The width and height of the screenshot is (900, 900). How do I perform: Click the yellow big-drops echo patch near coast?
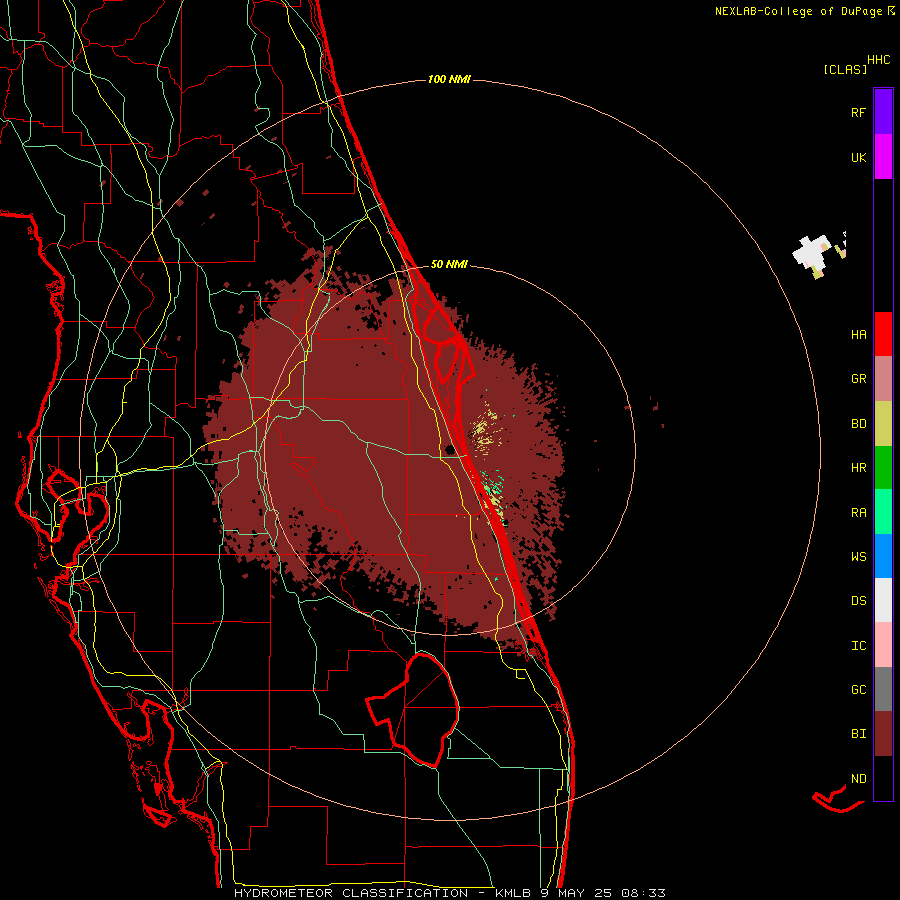click(484, 429)
